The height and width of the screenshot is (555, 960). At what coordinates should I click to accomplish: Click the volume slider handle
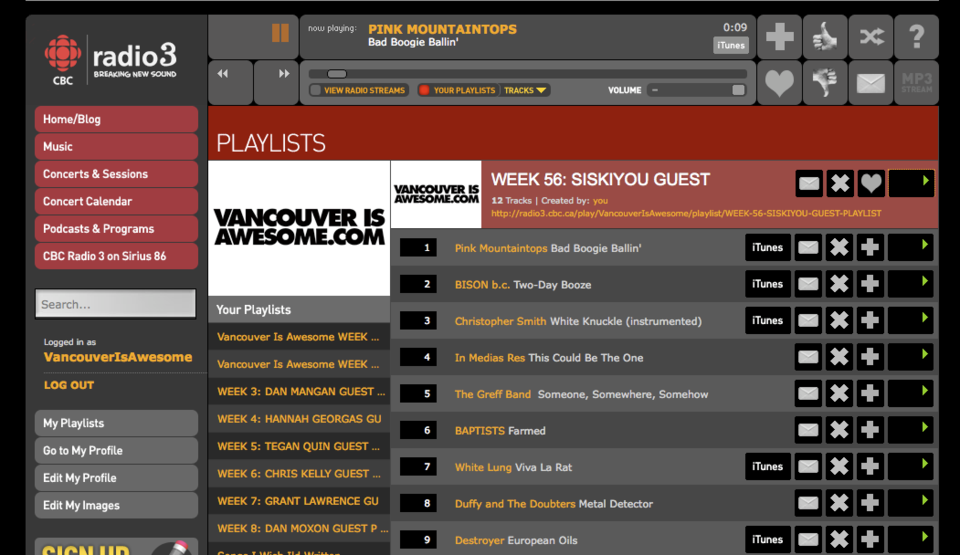[738, 90]
